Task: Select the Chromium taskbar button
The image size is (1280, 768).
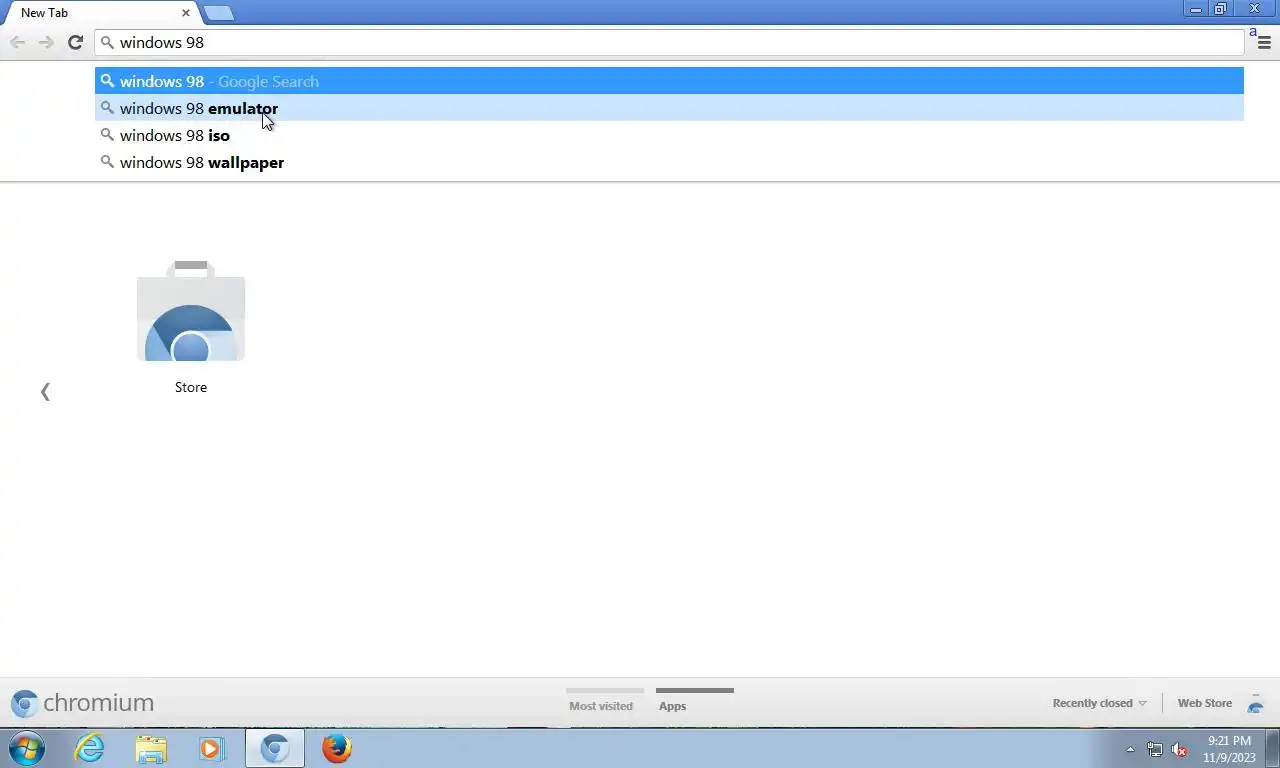Action: point(275,748)
